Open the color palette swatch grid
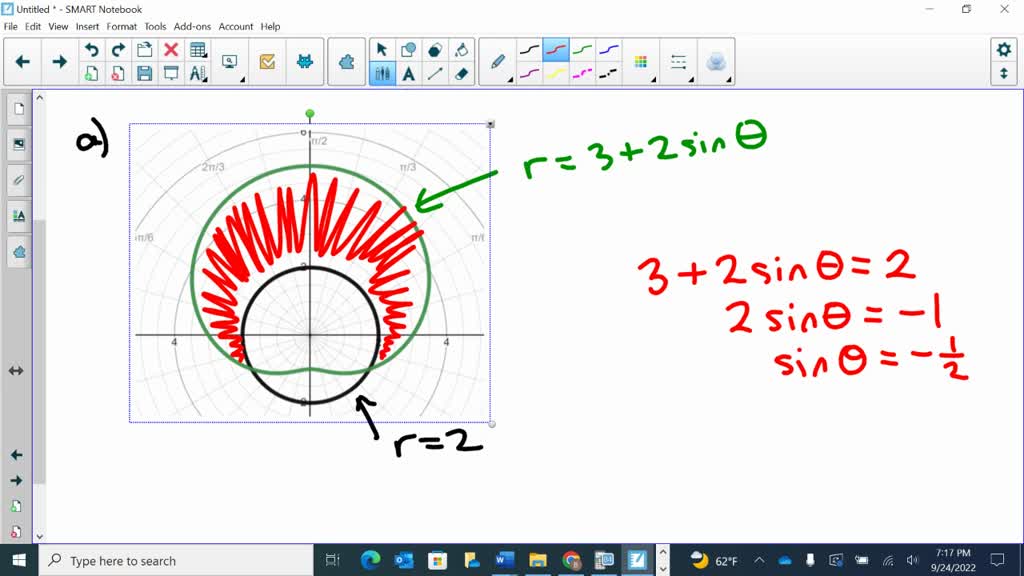 640,62
